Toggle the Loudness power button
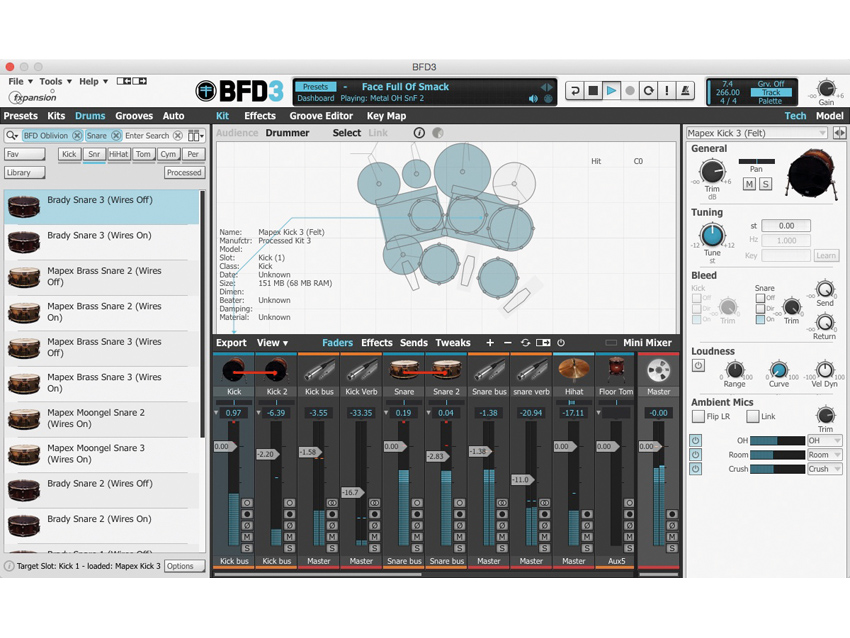Image resolution: width=850 pixels, height=638 pixels. [x=698, y=366]
